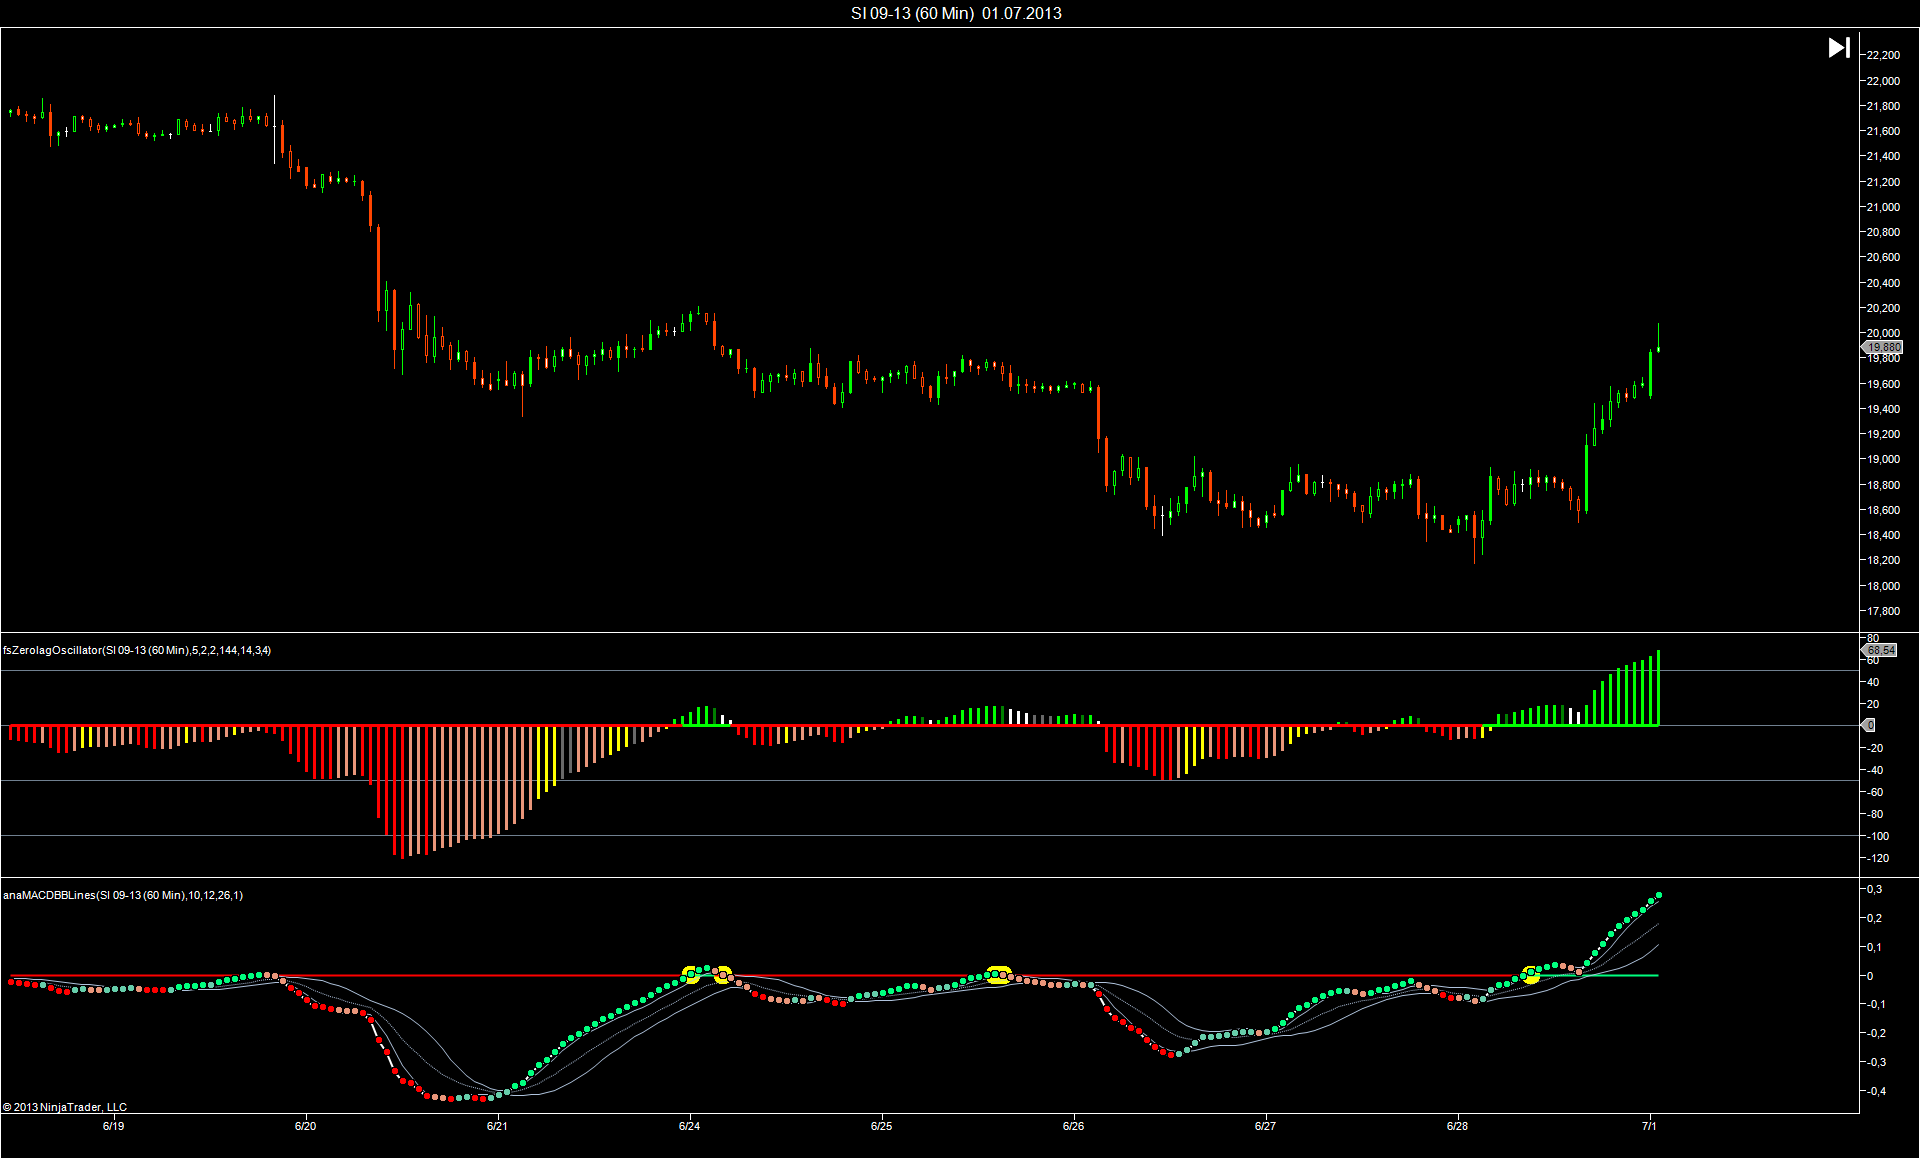This screenshot has width=1920, height=1159.
Task: Click the 22,000 price axis label
Action: (1883, 81)
